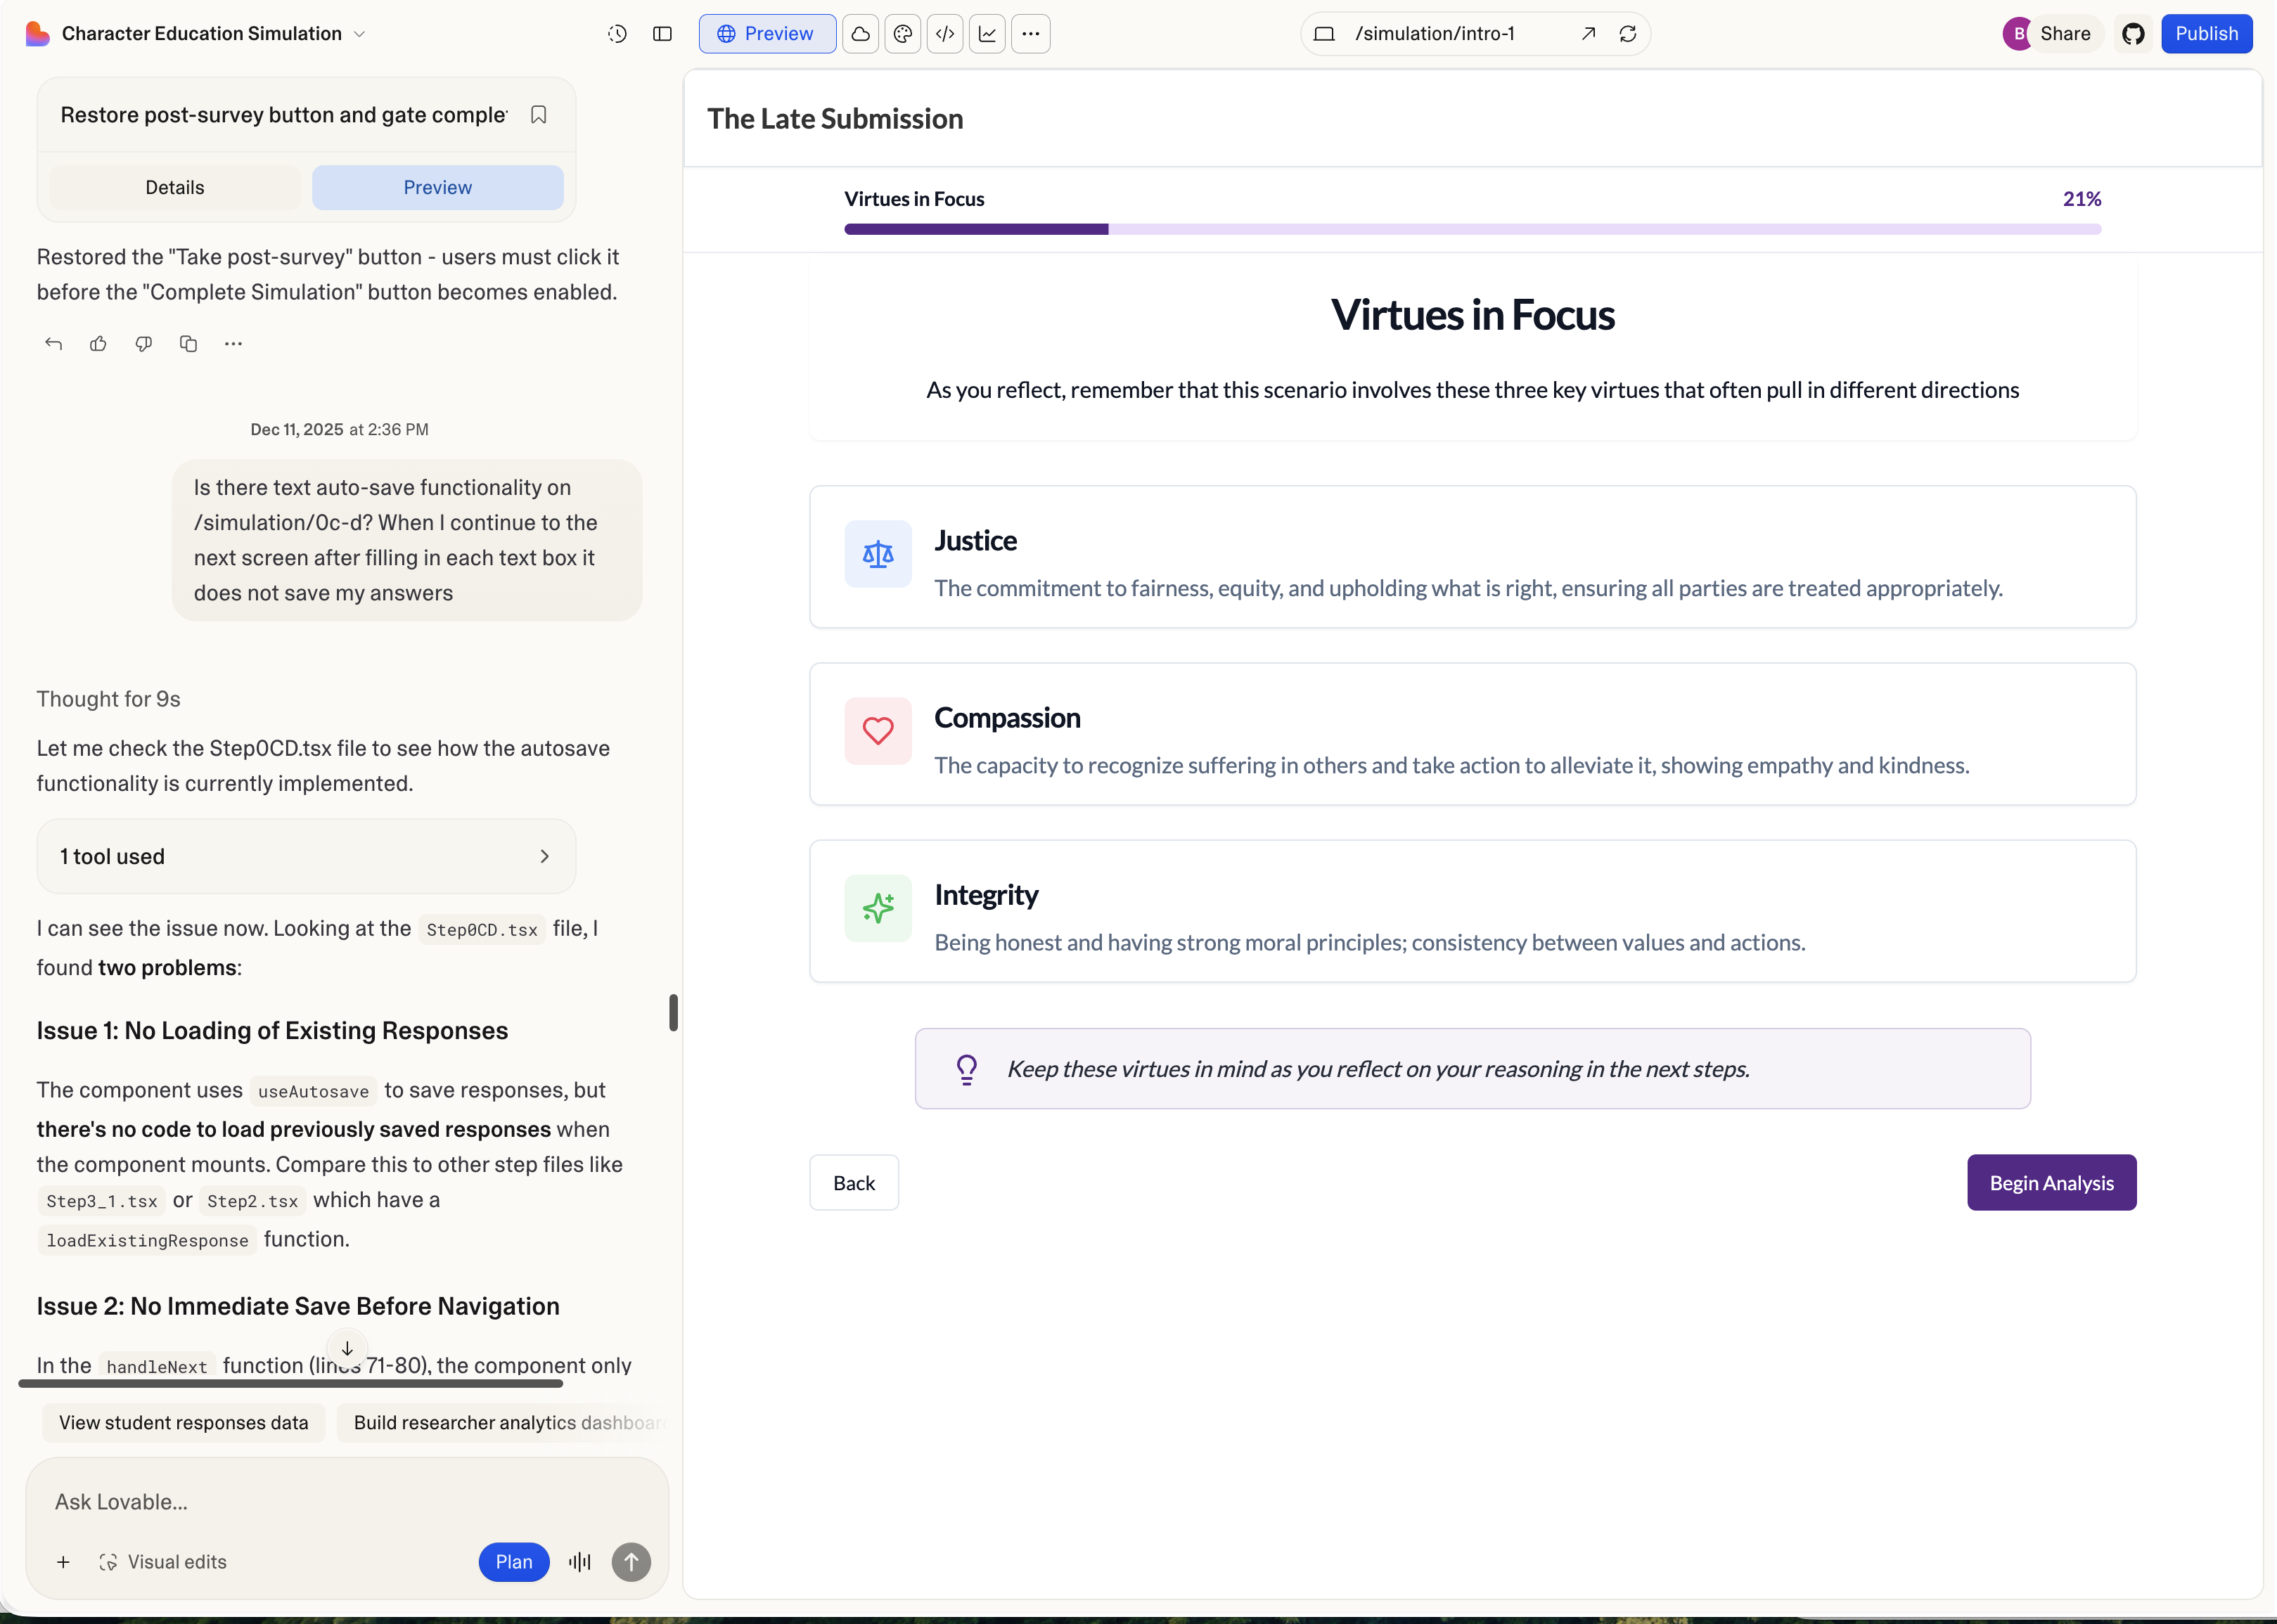This screenshot has width=2277, height=1624.
Task: Open version history clock icon
Action: point(617,34)
